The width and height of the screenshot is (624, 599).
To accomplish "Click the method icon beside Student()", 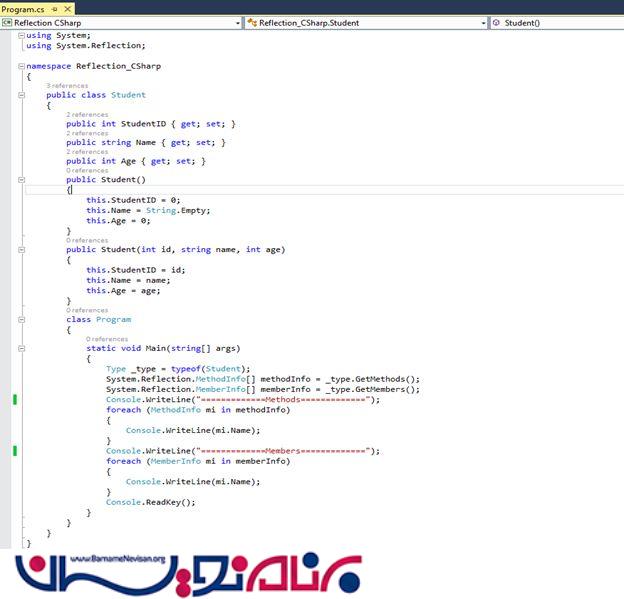I will click(x=497, y=22).
